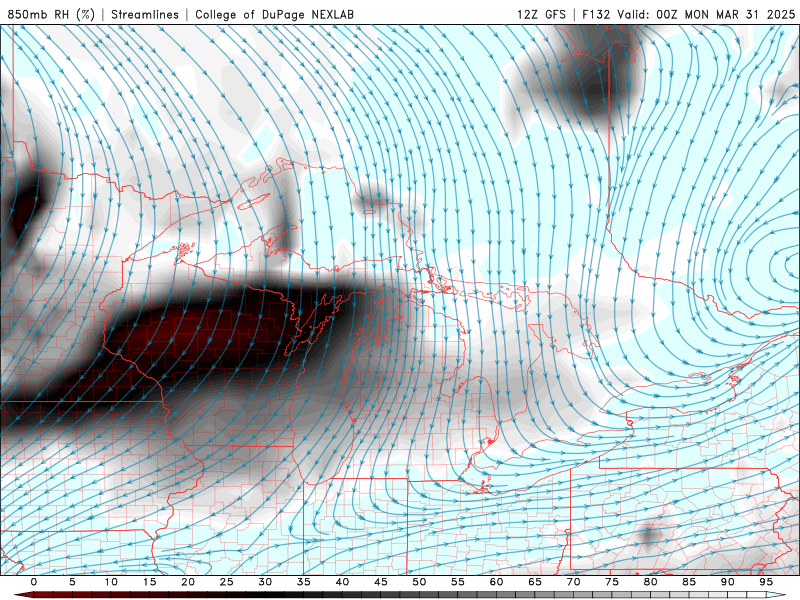Click the colorbar label '15'
The height and width of the screenshot is (600, 800).
pyautogui.click(x=149, y=582)
